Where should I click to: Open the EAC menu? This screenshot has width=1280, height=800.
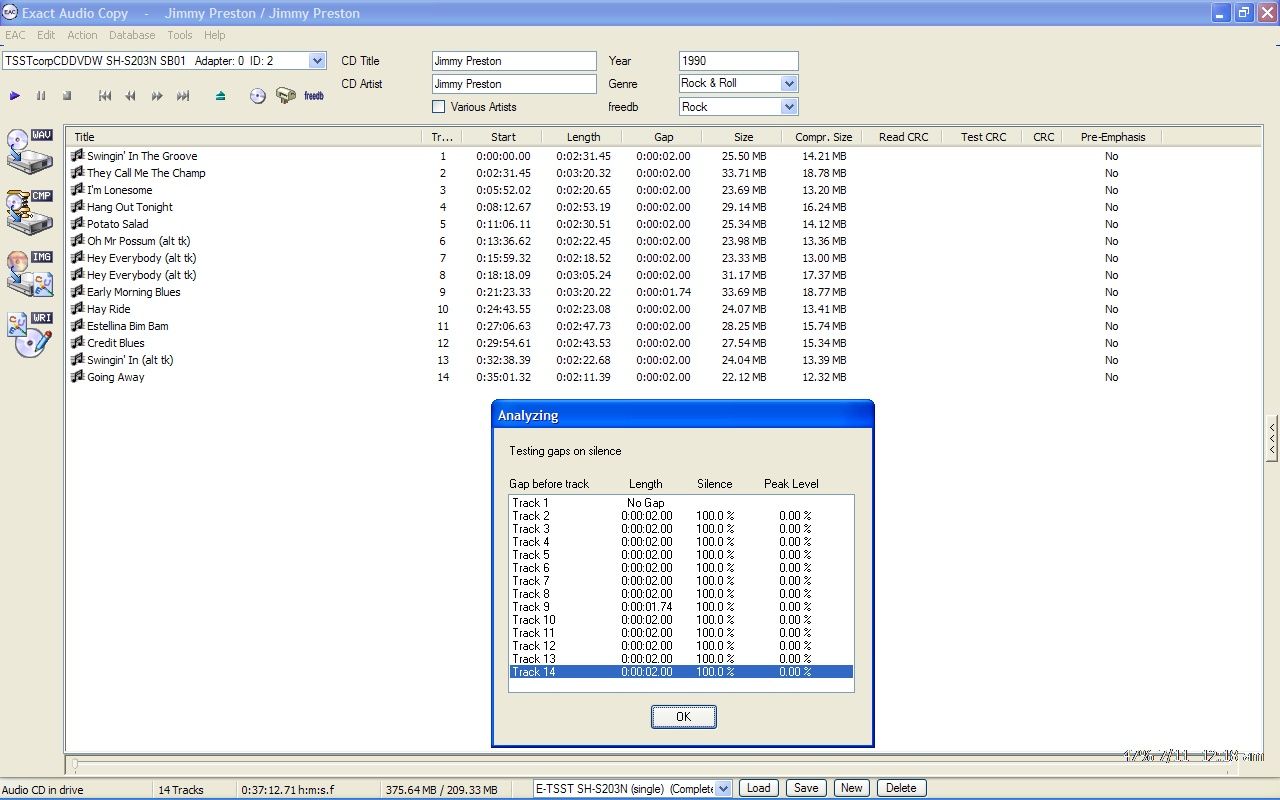(15, 35)
